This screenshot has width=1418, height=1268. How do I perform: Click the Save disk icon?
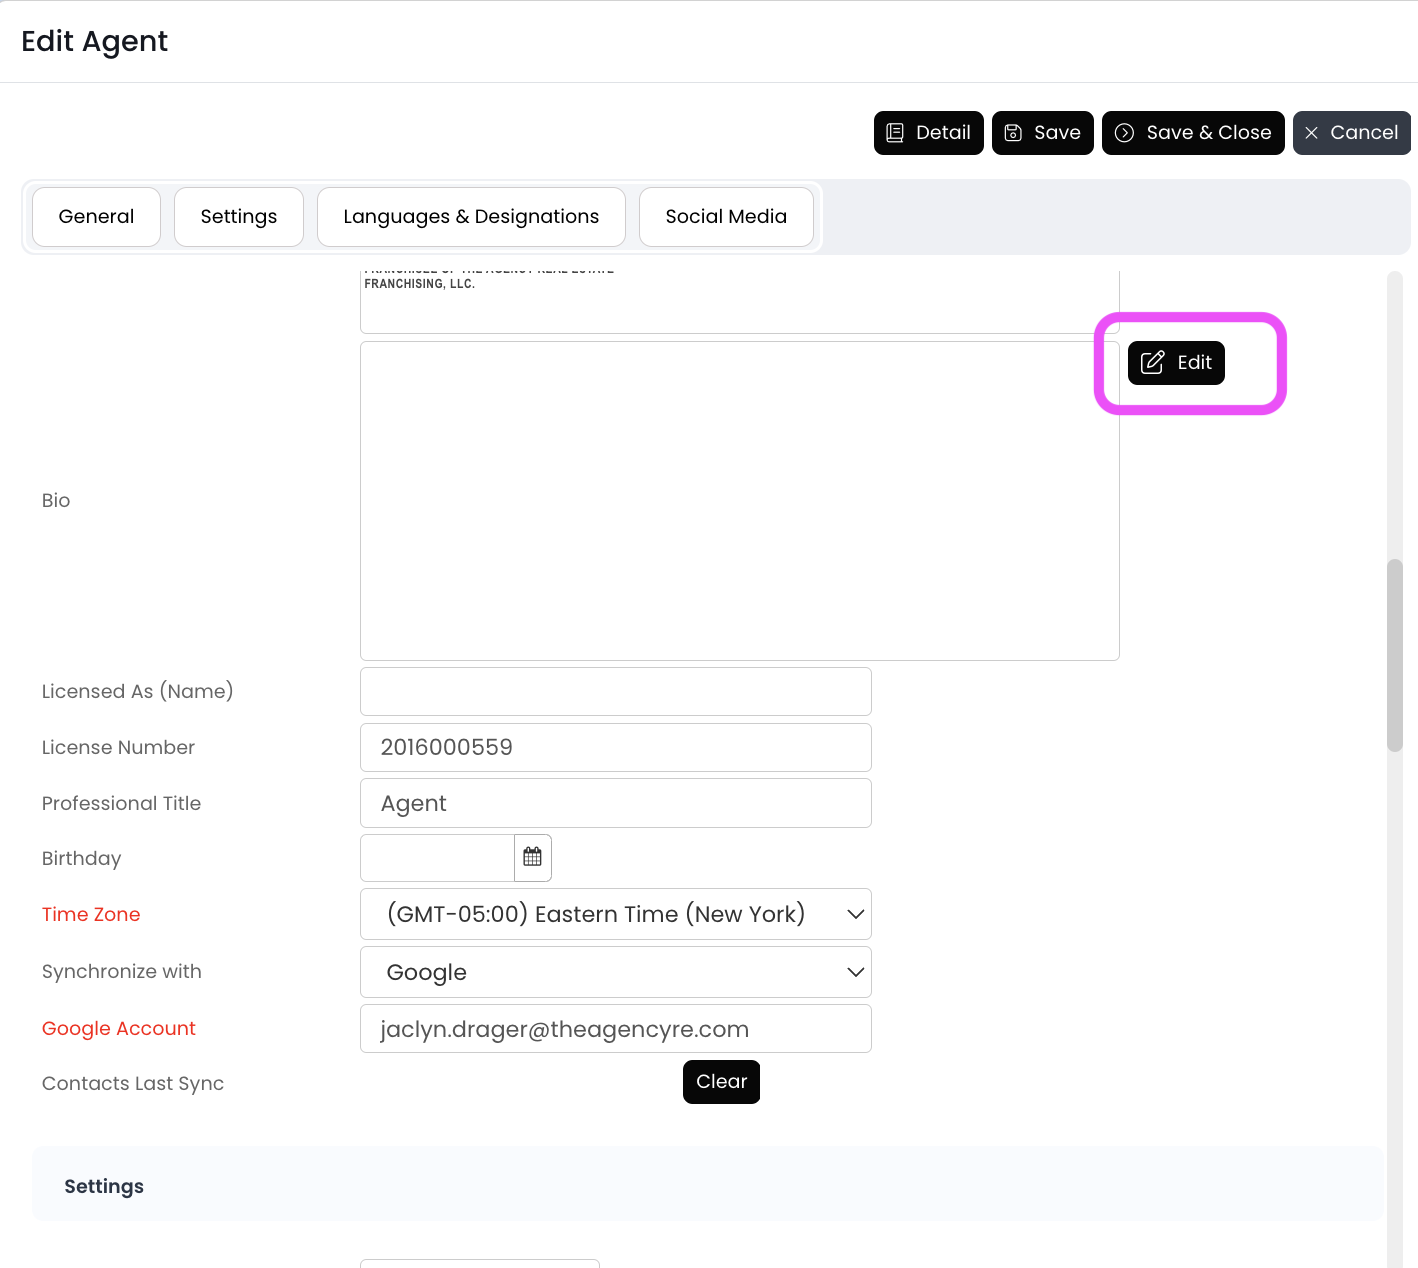(x=1013, y=133)
